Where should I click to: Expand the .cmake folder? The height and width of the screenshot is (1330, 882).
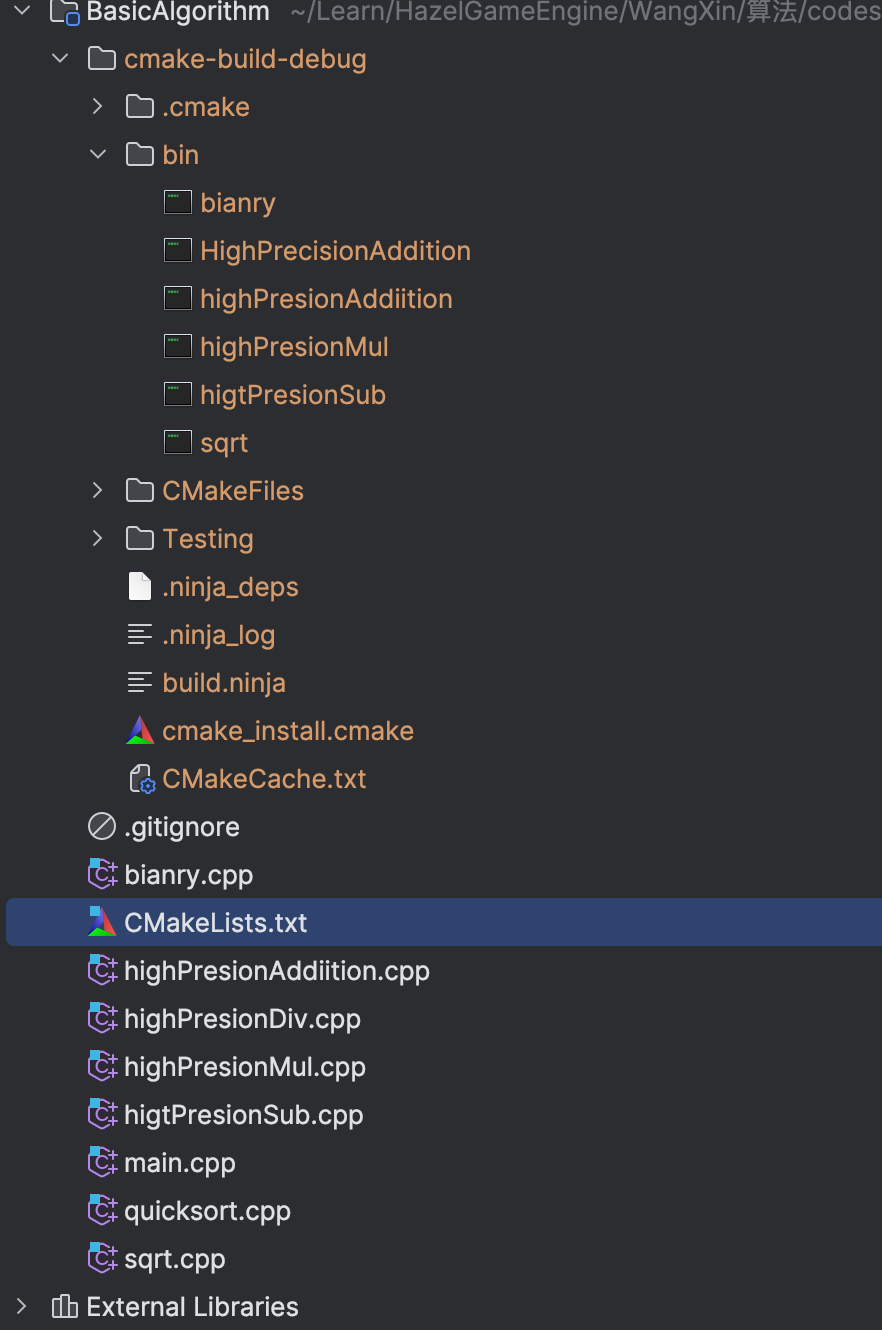(x=98, y=107)
